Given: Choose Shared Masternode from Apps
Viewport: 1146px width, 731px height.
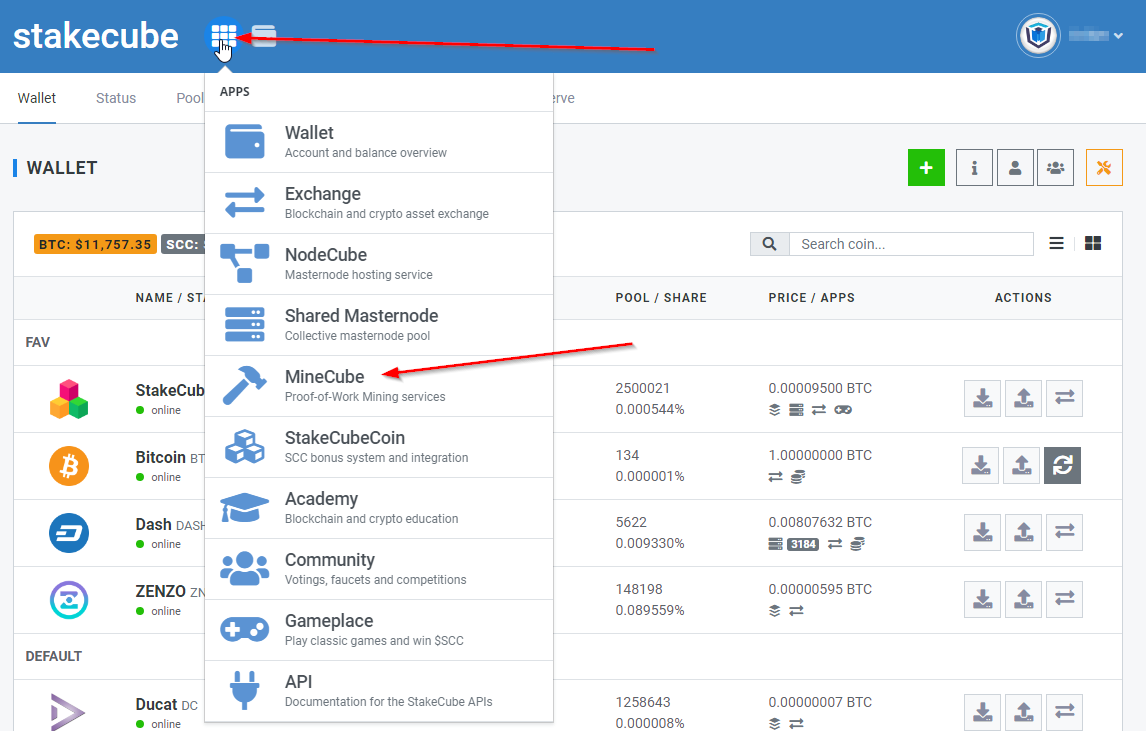Looking at the screenshot, I should click(x=379, y=325).
